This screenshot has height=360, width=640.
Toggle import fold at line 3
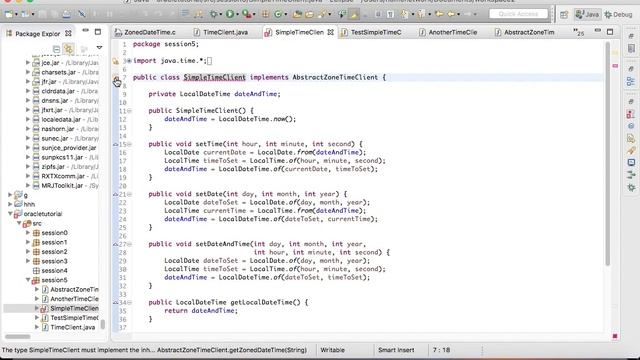pyautogui.click(x=129, y=61)
